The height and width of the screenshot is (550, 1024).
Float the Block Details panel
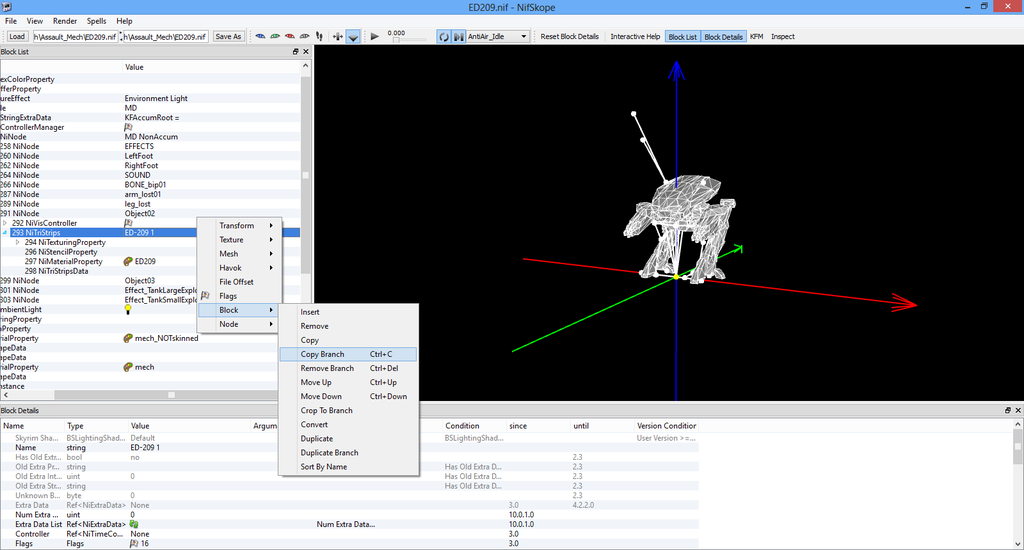pos(1008,410)
